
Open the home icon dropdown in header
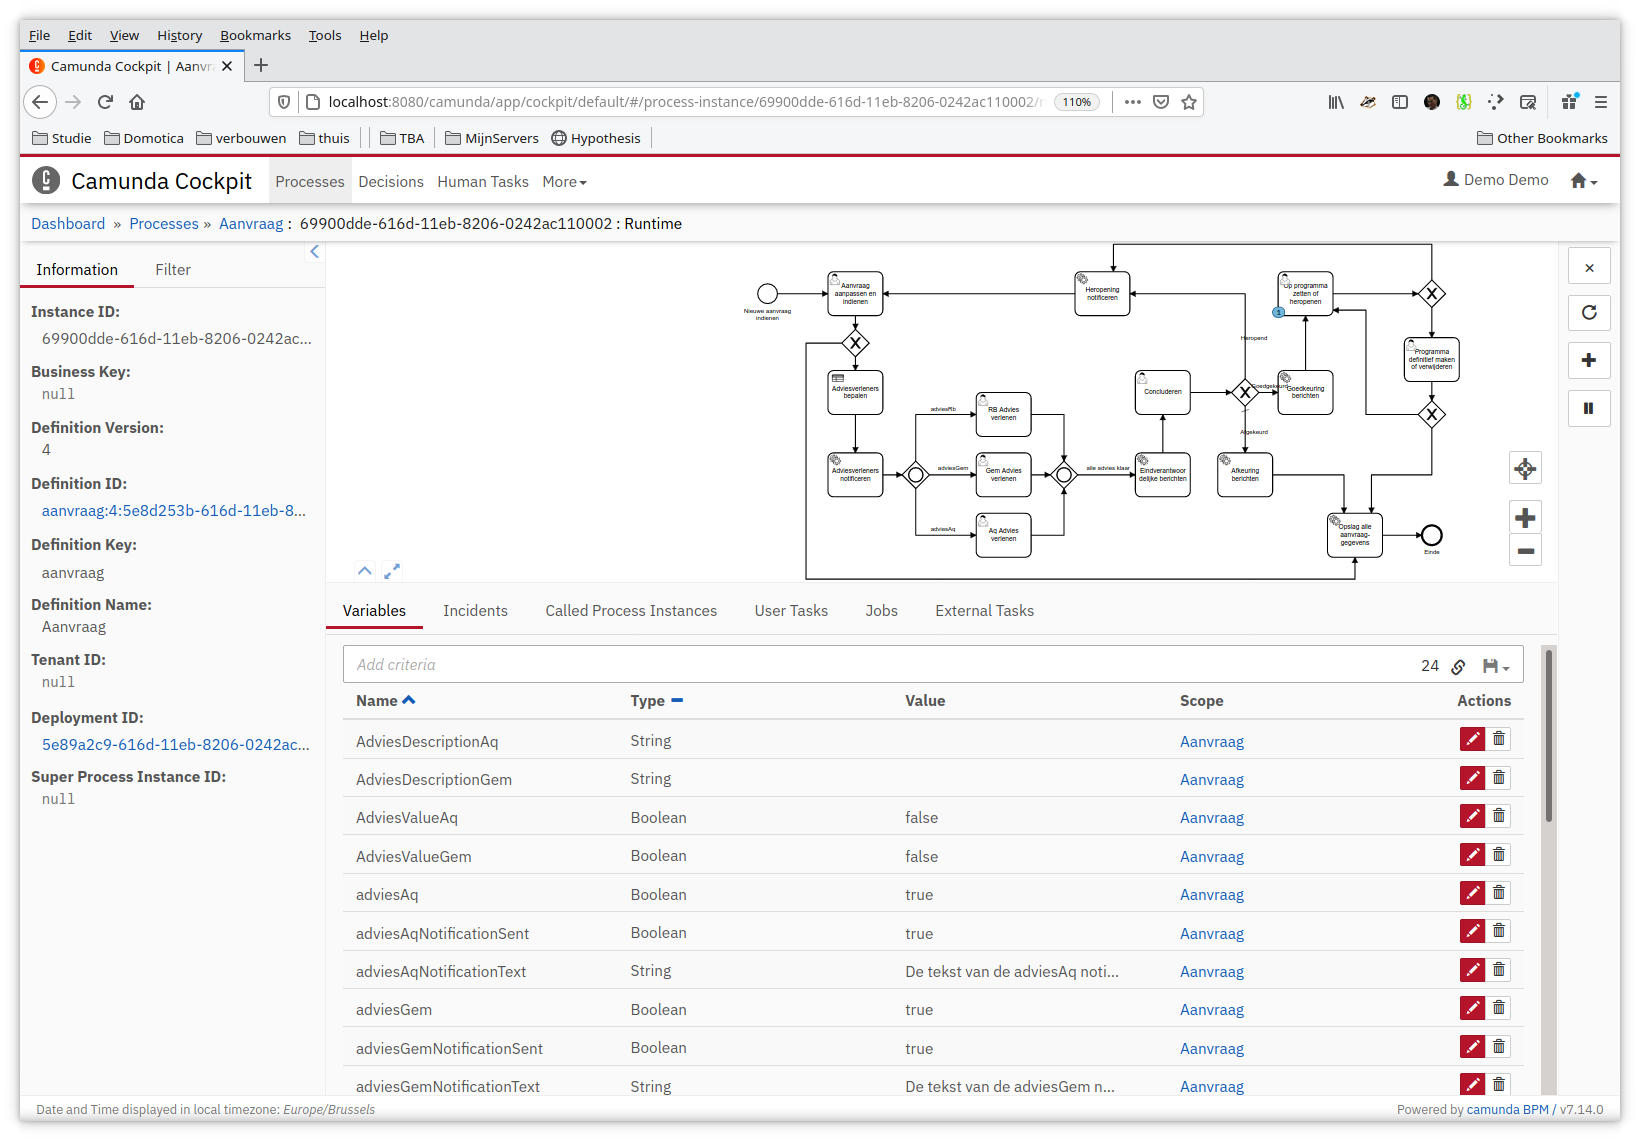(x=1584, y=181)
